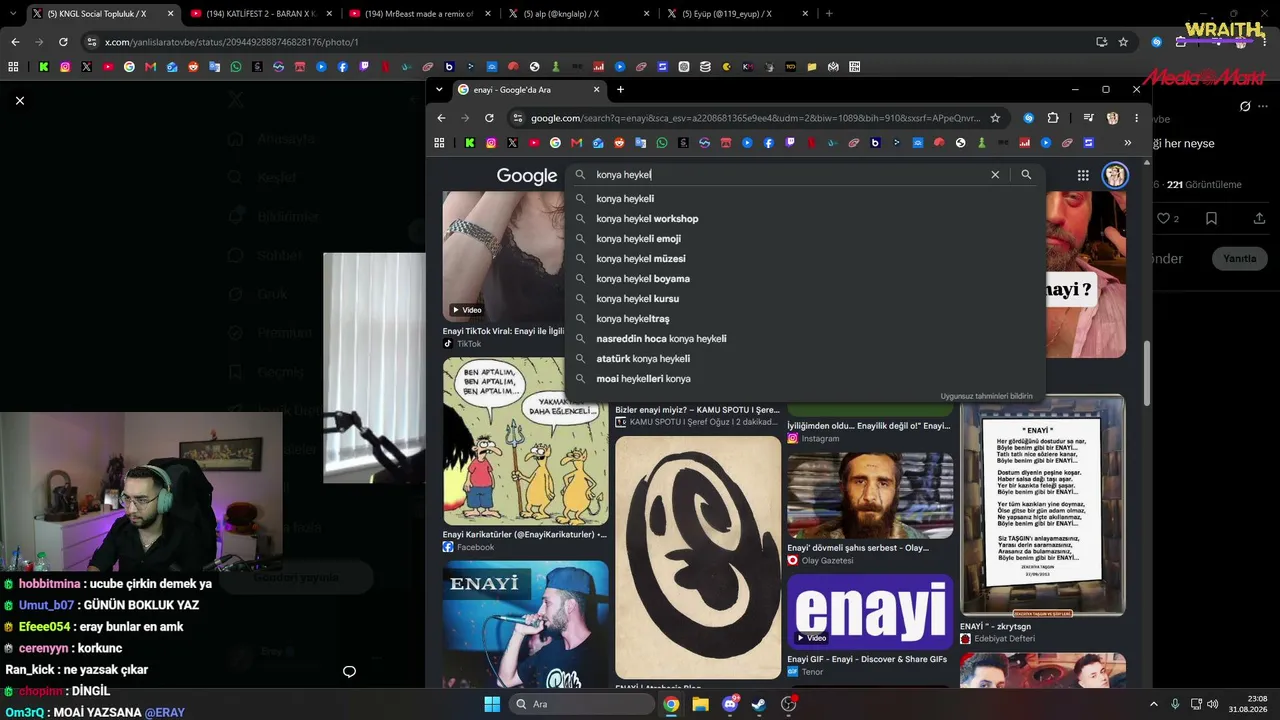Switch to Eyüp (@119_eyup) X tab
The height and width of the screenshot is (720, 1280).
[737, 14]
